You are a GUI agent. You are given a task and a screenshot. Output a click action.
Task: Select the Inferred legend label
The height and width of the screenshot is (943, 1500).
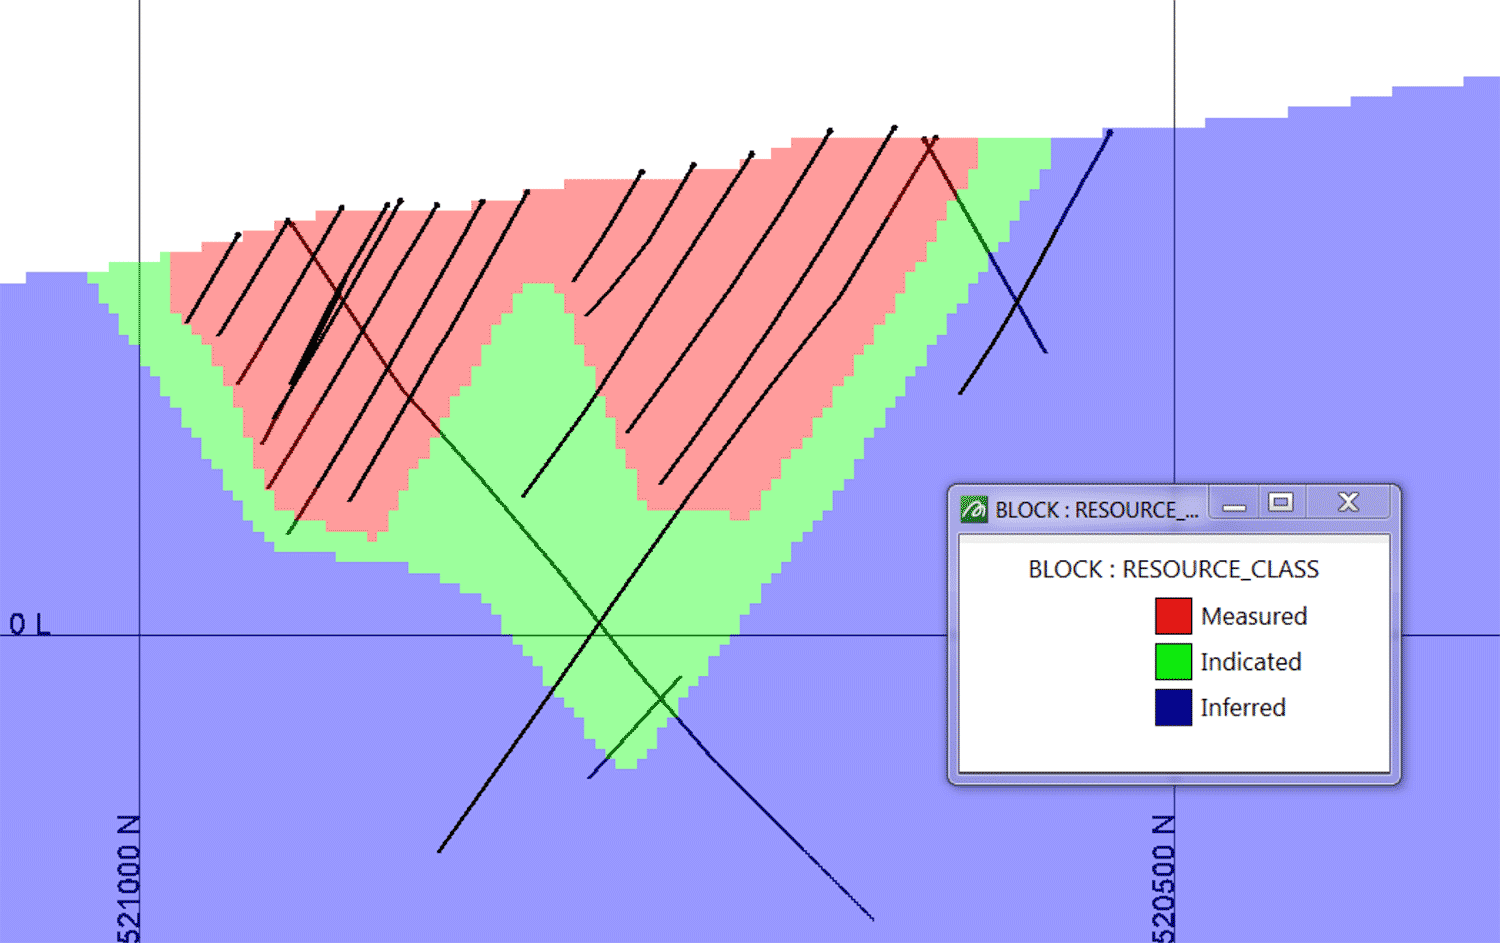tap(1243, 707)
